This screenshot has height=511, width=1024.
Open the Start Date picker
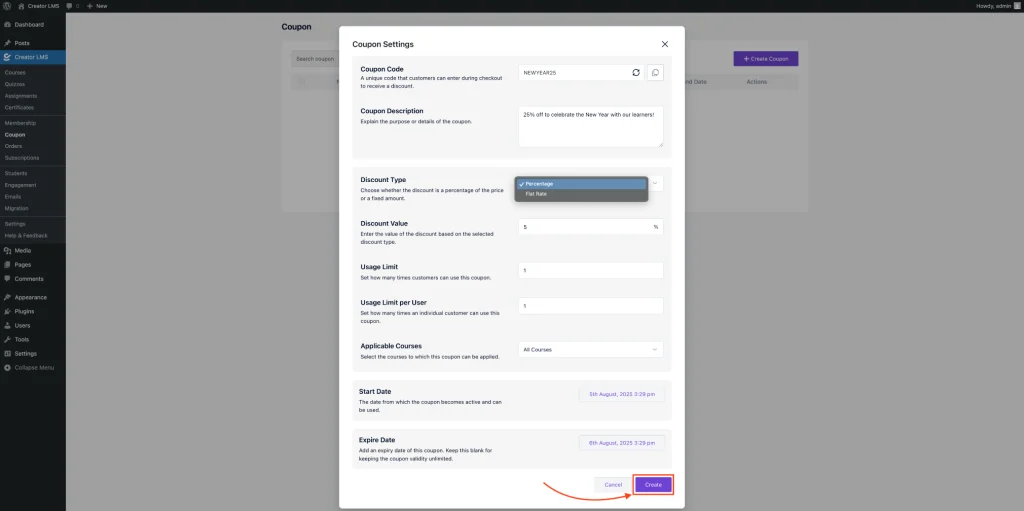click(x=621, y=394)
